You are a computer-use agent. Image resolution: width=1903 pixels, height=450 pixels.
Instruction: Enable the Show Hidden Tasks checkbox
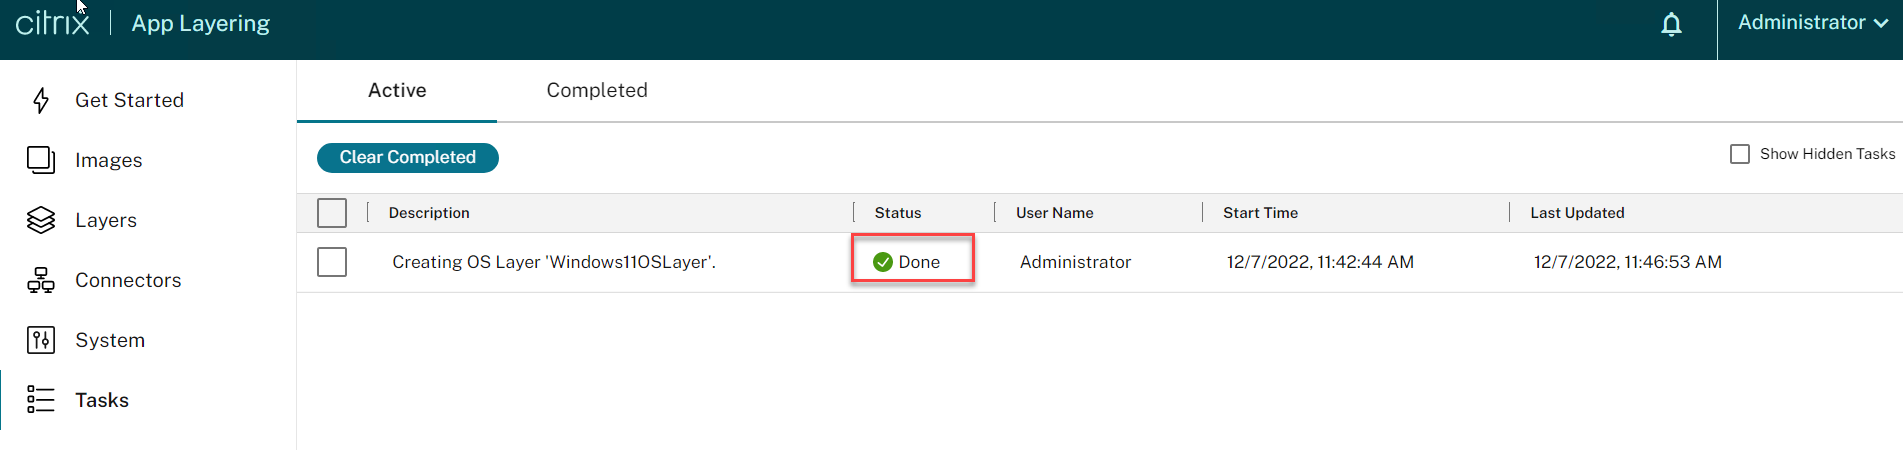(1740, 154)
